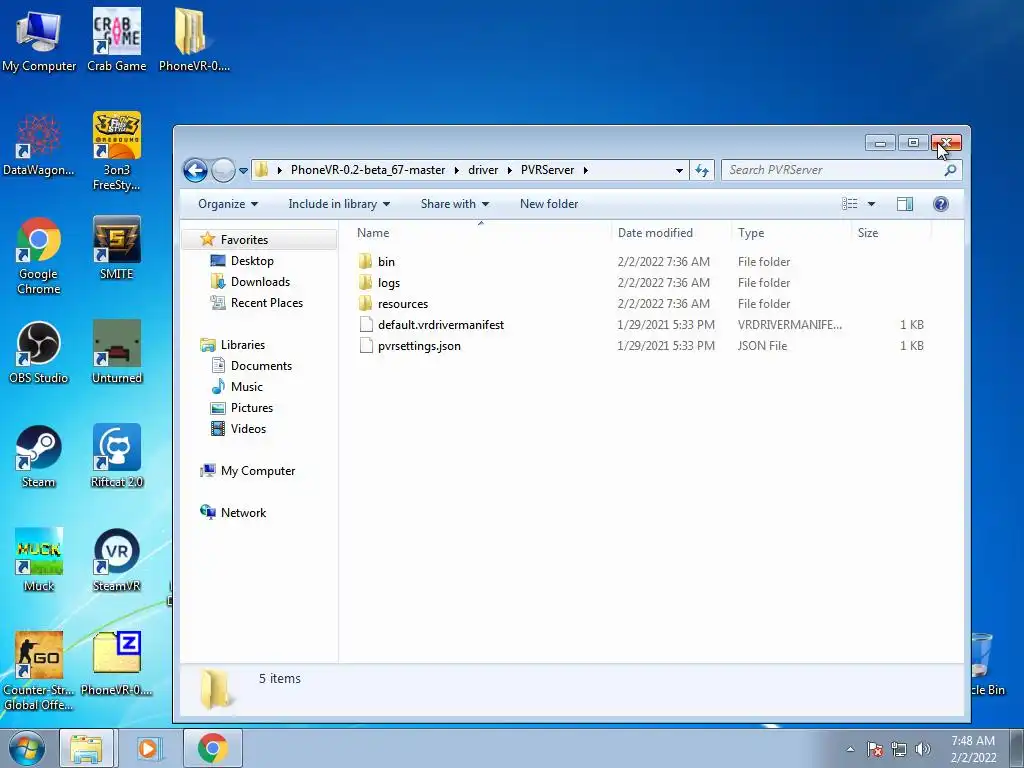1024x768 pixels.
Task: Open Recent Places in Favorites
Action: pyautogui.click(x=266, y=303)
